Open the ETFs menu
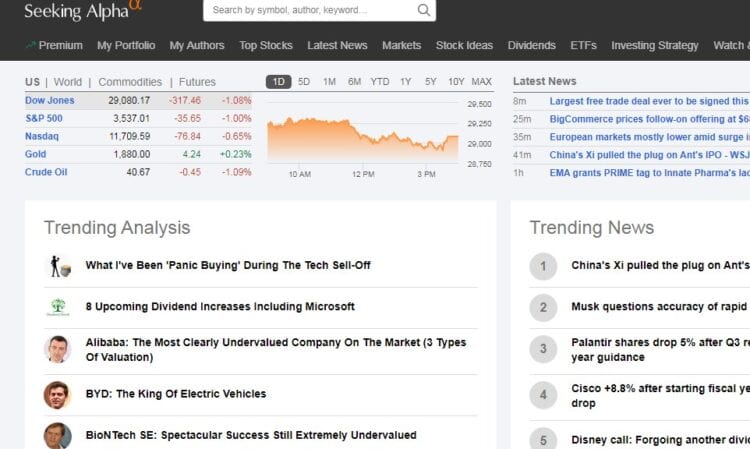This screenshot has height=449, width=750. [x=584, y=45]
